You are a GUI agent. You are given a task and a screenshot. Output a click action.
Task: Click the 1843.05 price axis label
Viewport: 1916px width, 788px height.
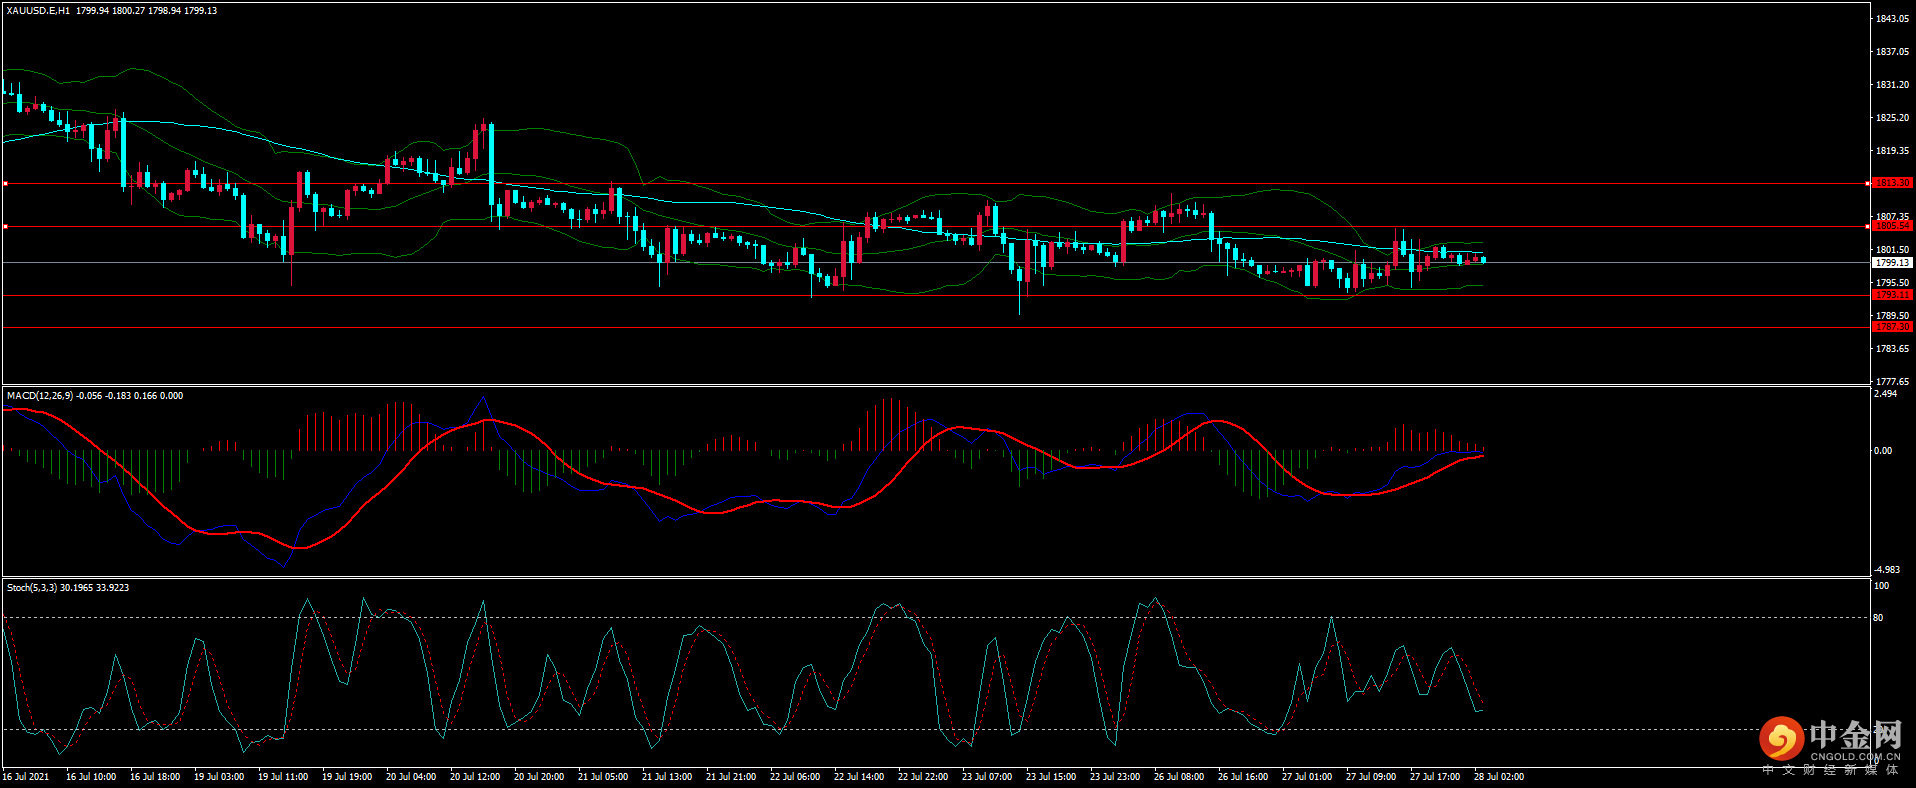pyautogui.click(x=1892, y=19)
